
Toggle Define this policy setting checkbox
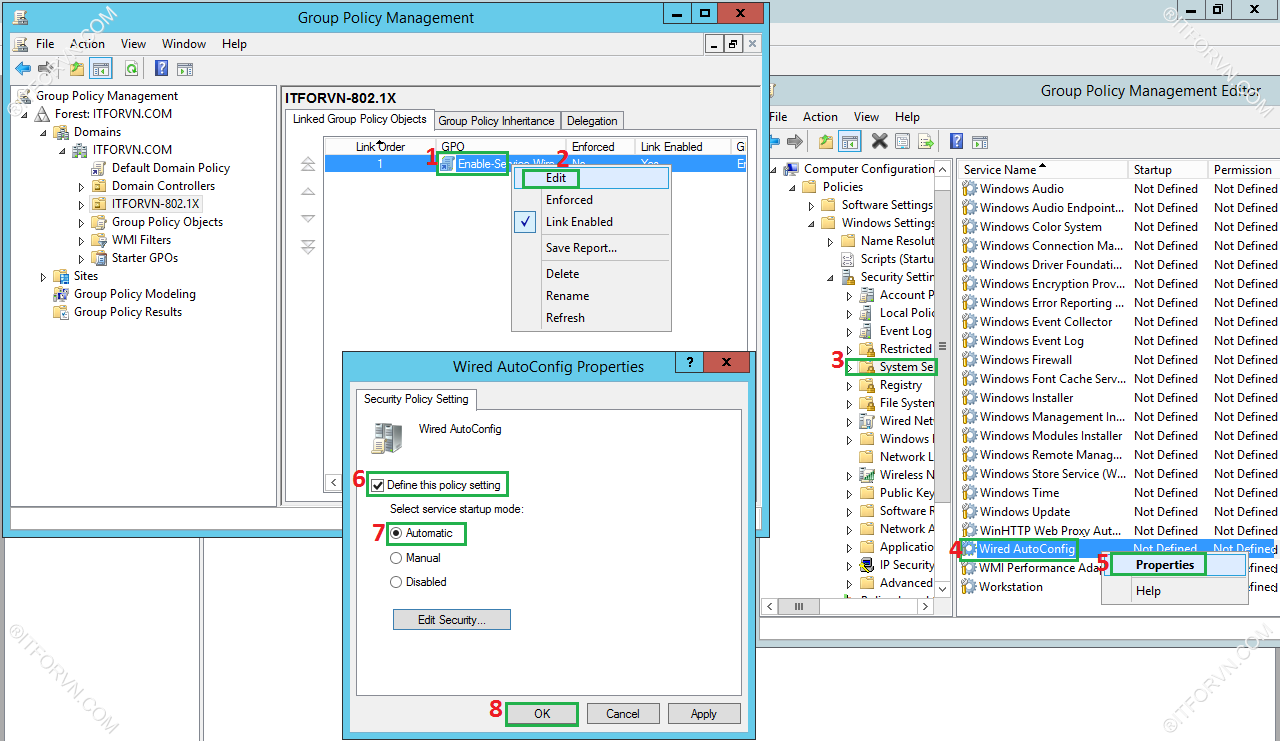[378, 485]
